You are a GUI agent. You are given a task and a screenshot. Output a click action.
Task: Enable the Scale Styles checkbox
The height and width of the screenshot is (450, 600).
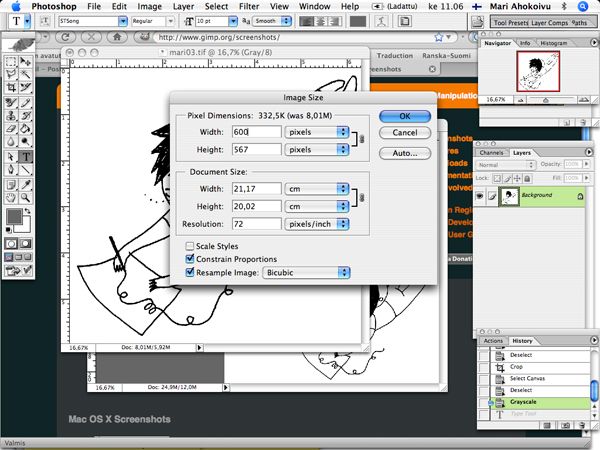click(189, 246)
